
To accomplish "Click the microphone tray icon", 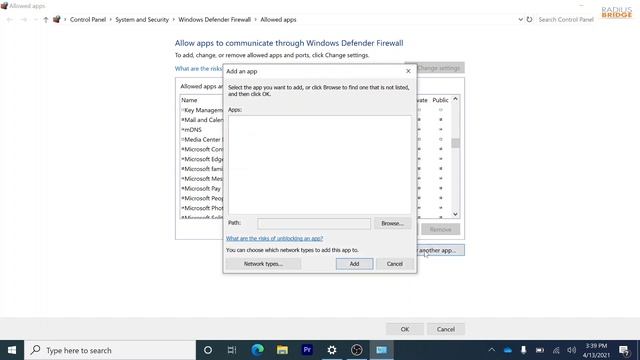I will (523, 350).
